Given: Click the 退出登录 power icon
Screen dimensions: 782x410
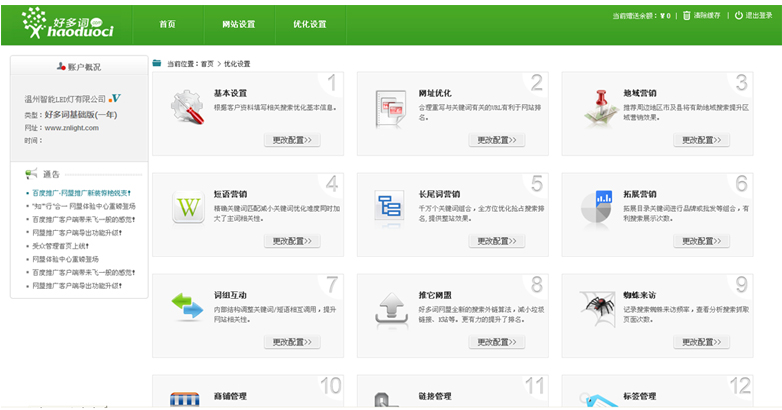Looking at the screenshot, I should [x=739, y=16].
